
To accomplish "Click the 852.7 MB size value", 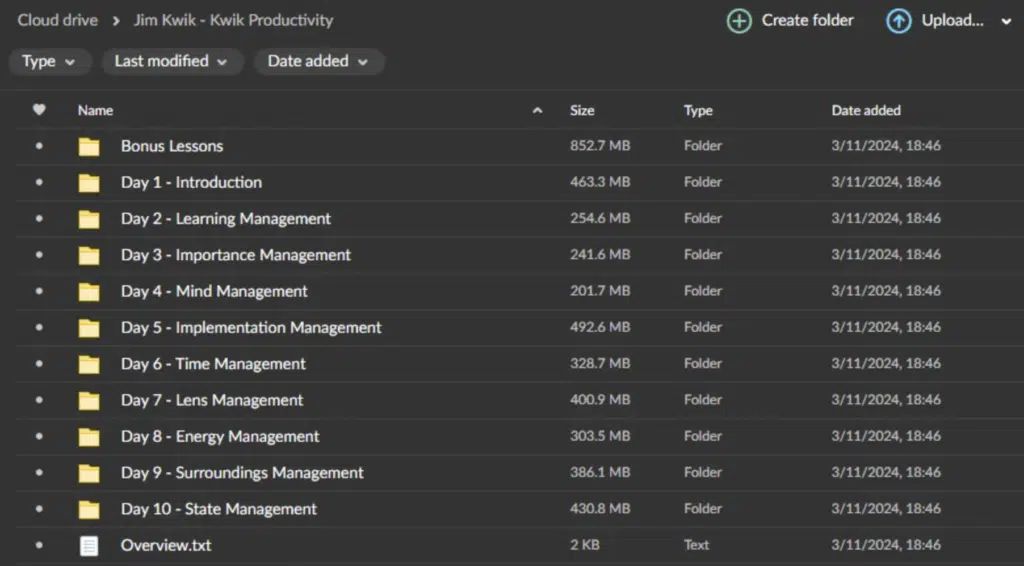I will point(600,146).
